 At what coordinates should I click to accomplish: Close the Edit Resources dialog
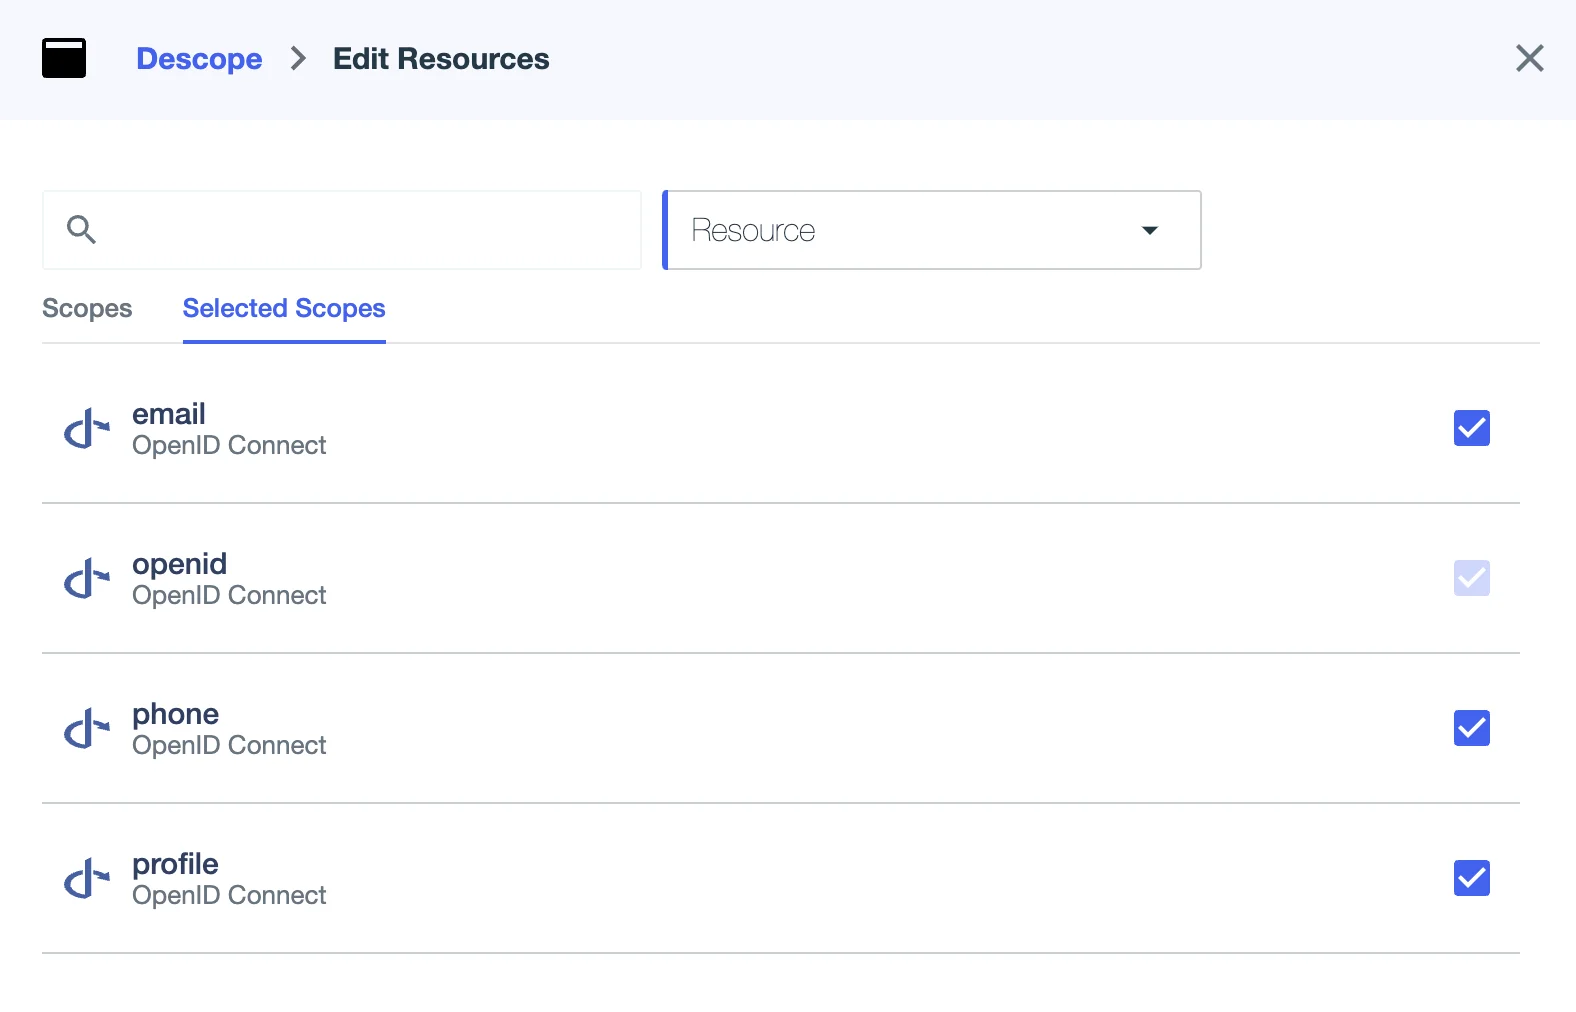[1529, 58]
